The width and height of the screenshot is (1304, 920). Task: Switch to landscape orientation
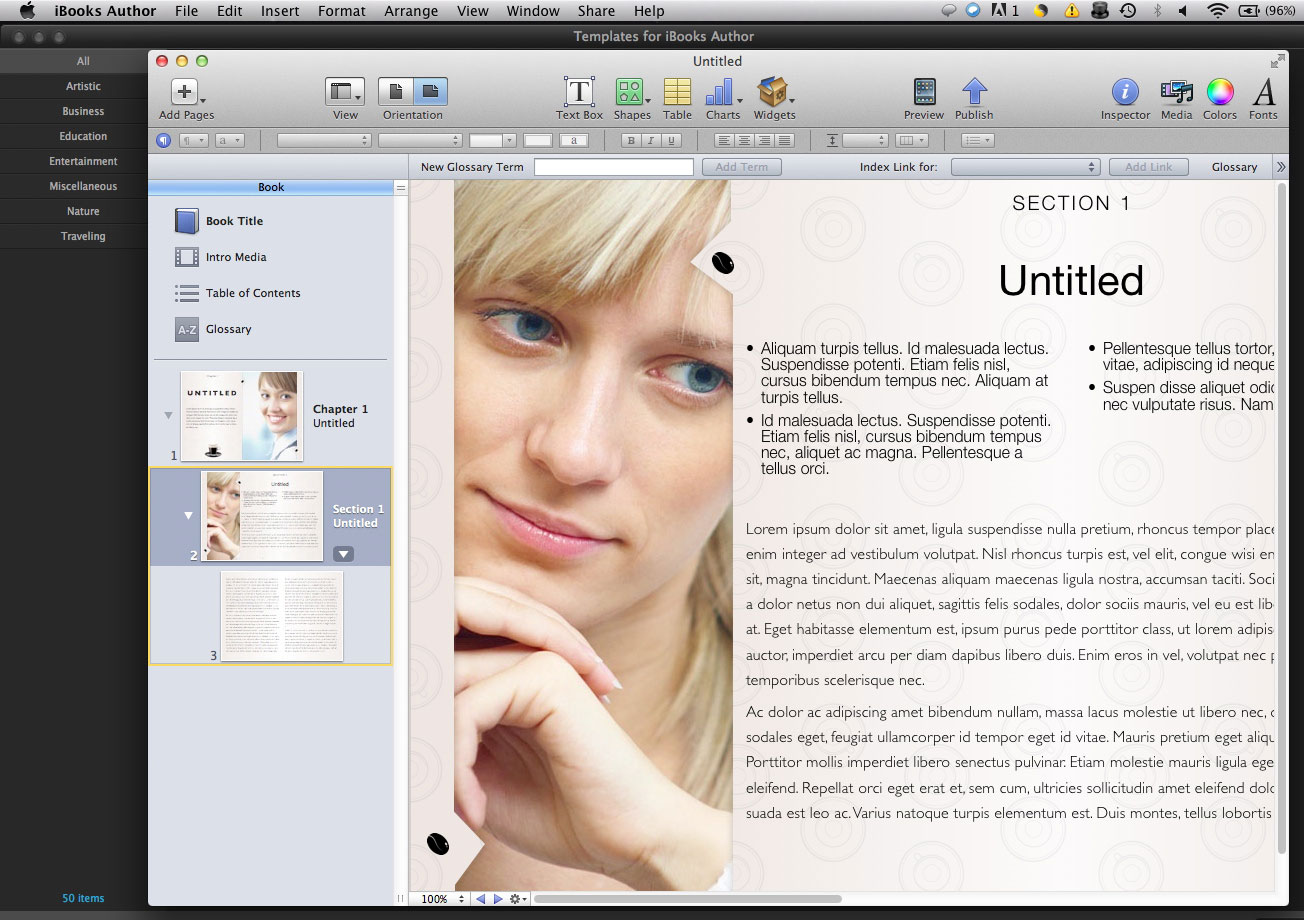[430, 92]
